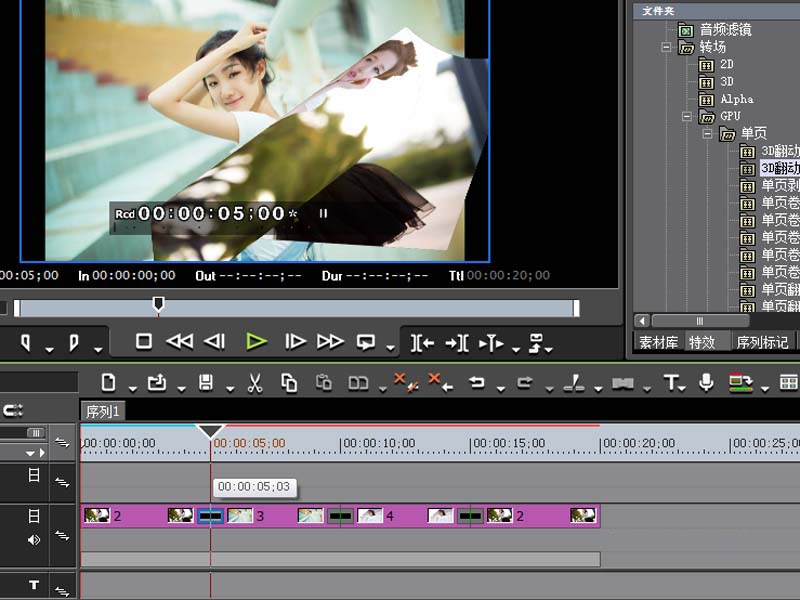Click the green Play button
Image resolution: width=800 pixels, height=600 pixels.
[x=256, y=341]
